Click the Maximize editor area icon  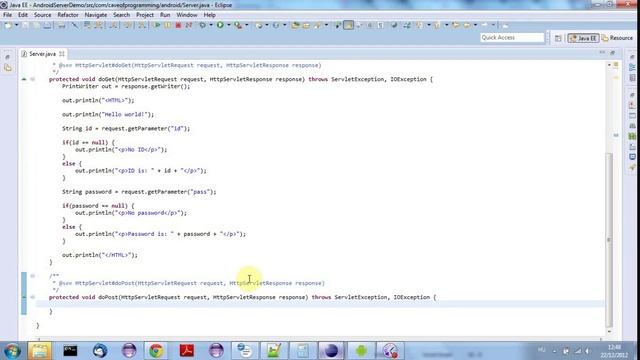(613, 53)
